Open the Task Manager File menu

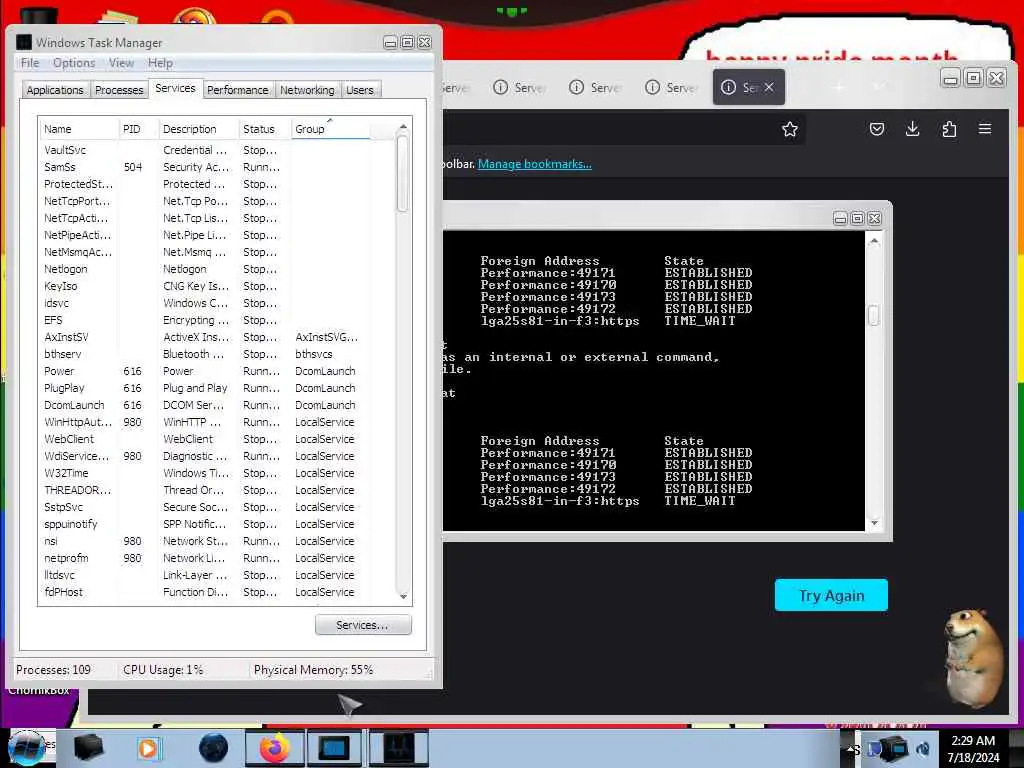(x=30, y=63)
